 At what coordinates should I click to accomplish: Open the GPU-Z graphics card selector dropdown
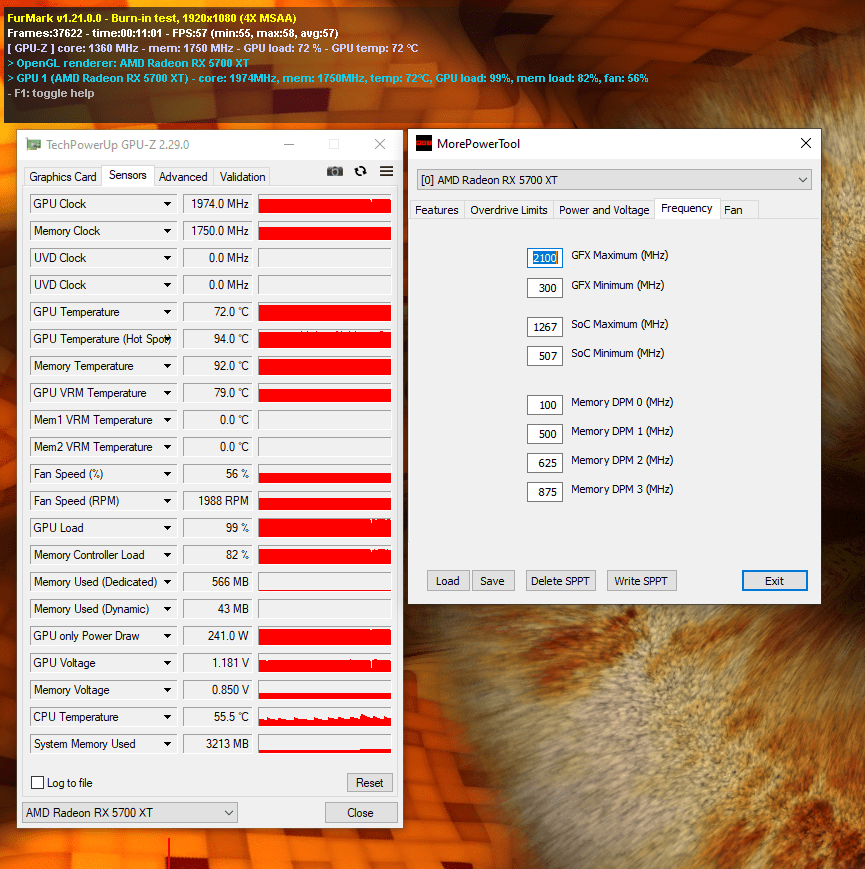point(130,812)
